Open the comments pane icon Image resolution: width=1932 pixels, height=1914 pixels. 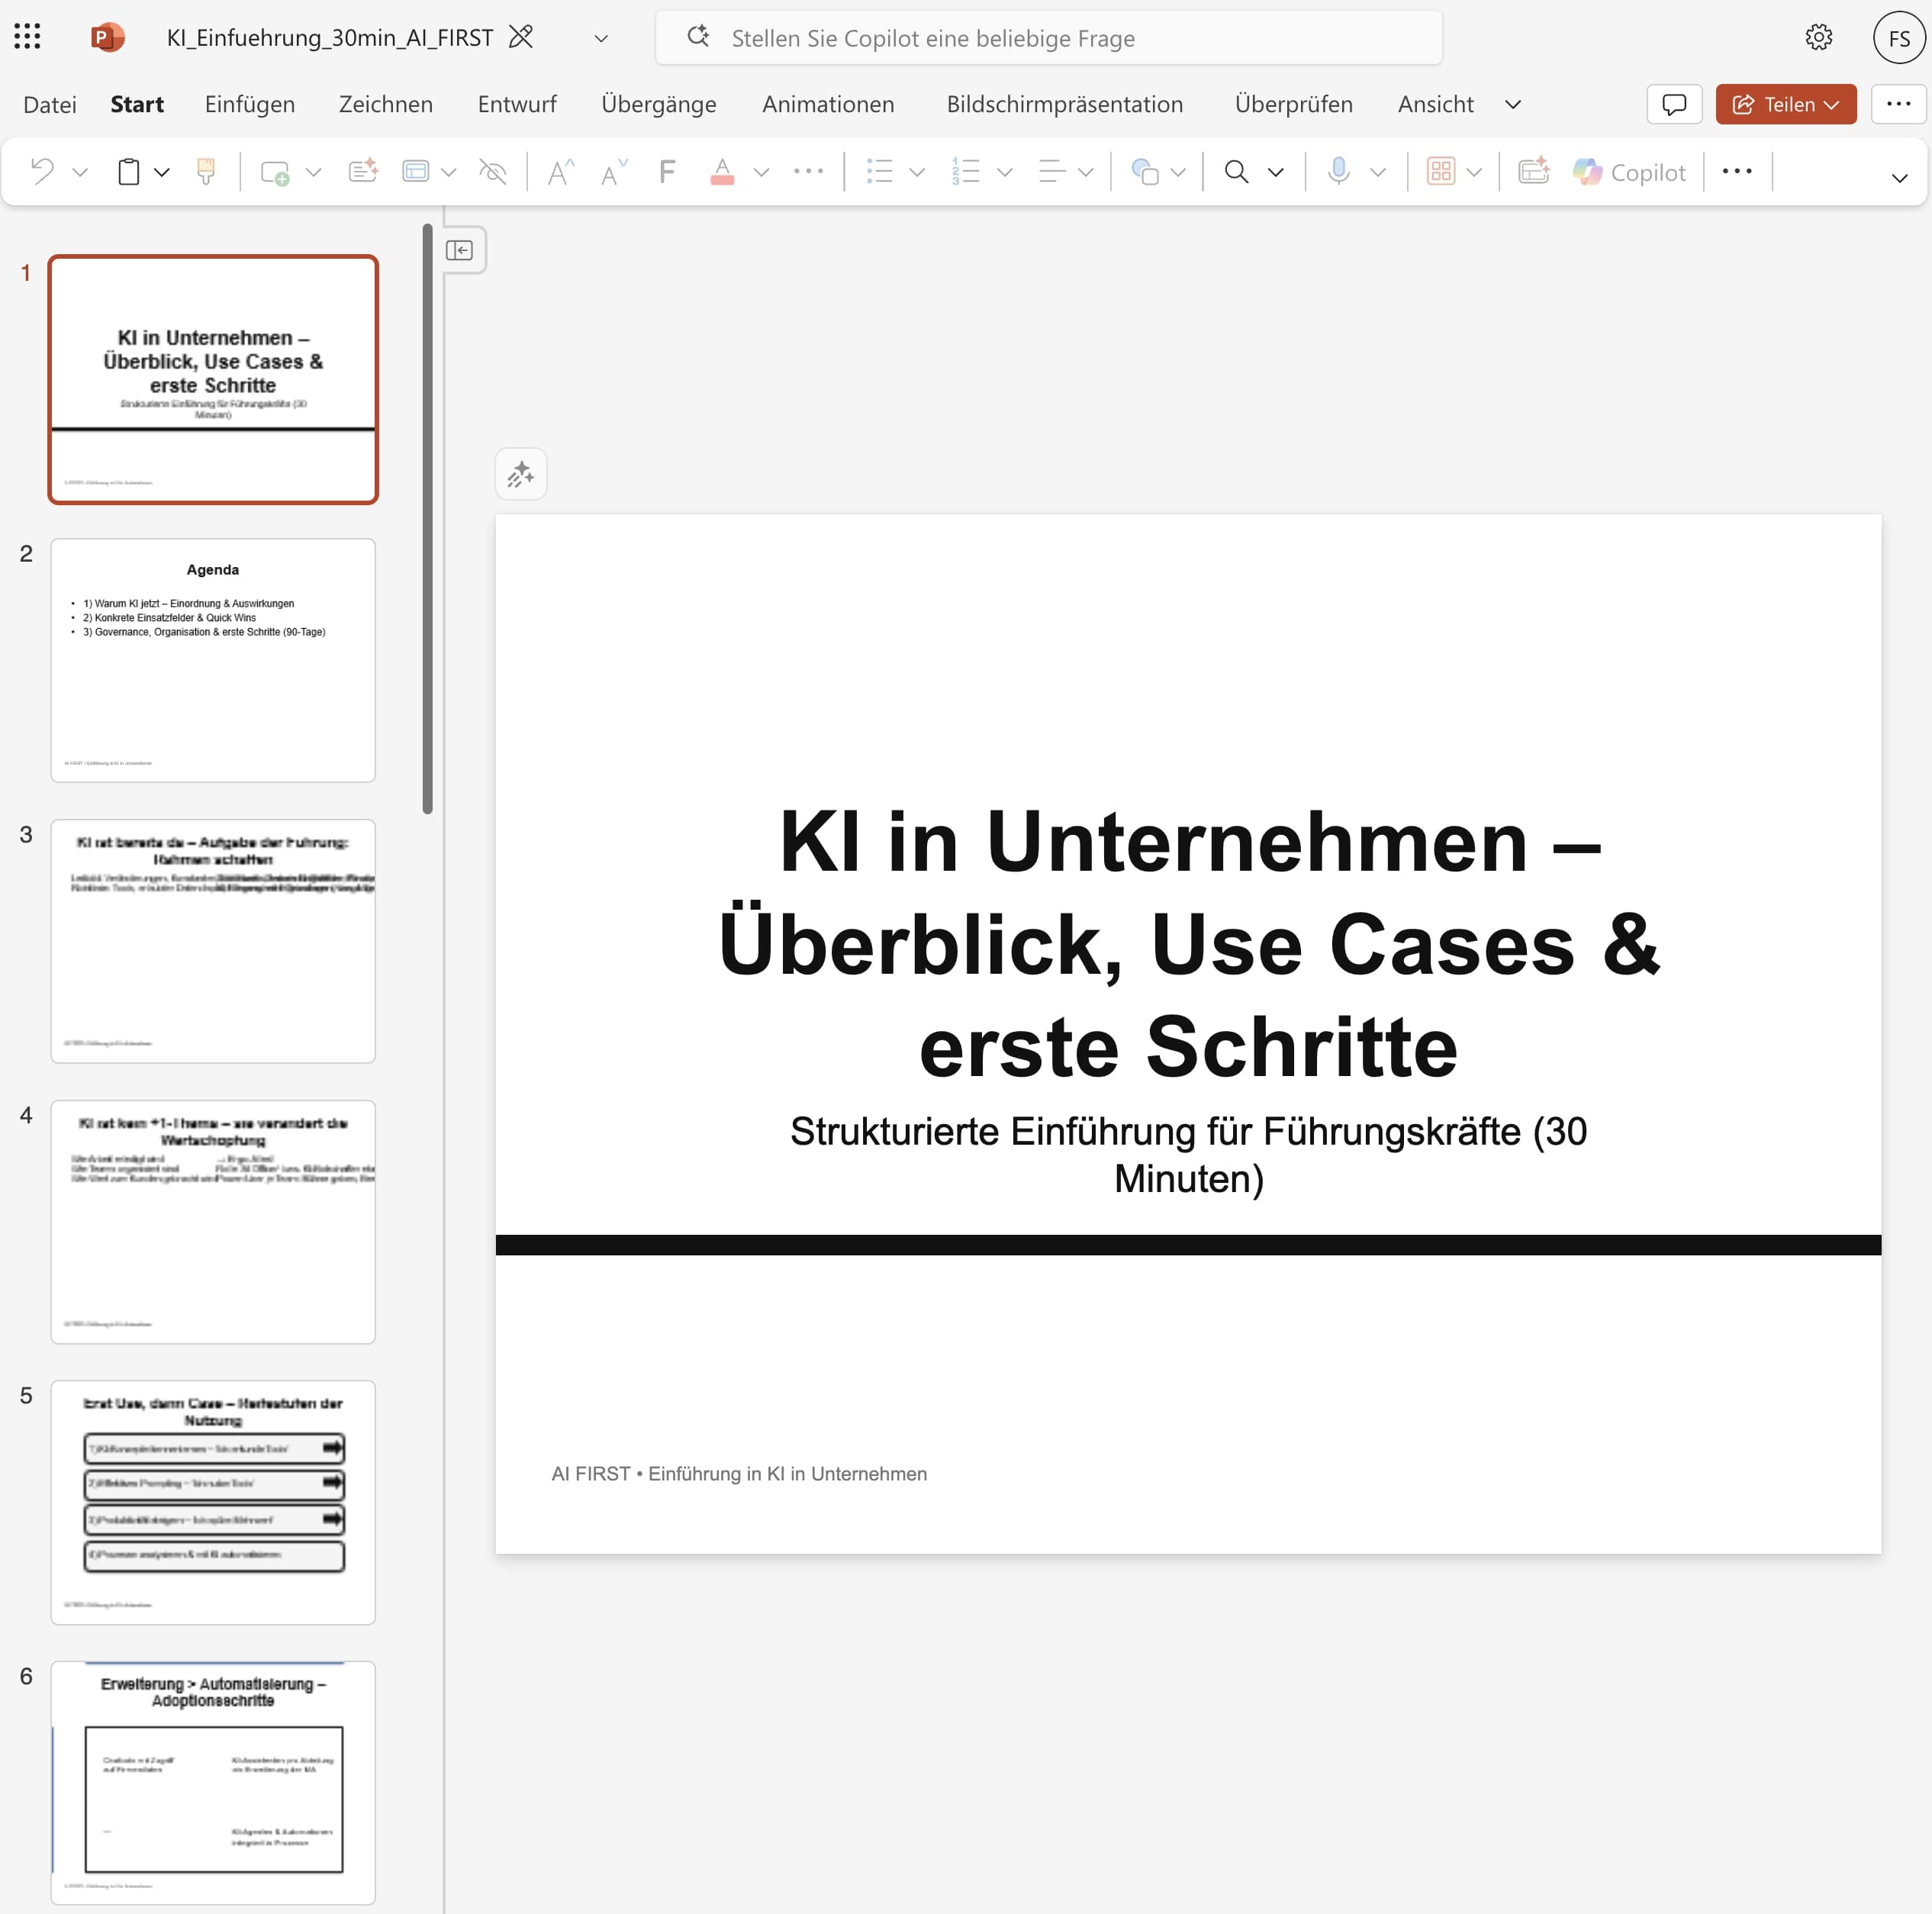pos(1674,104)
